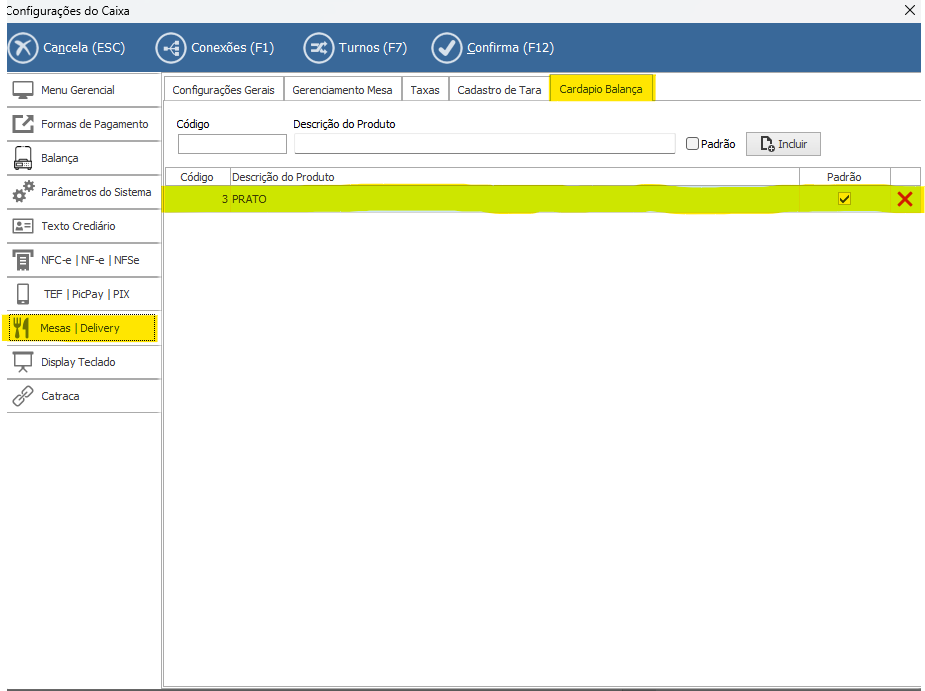This screenshot has height=691, width=925.
Task: Open the Catraca link icon item
Action: [23, 396]
